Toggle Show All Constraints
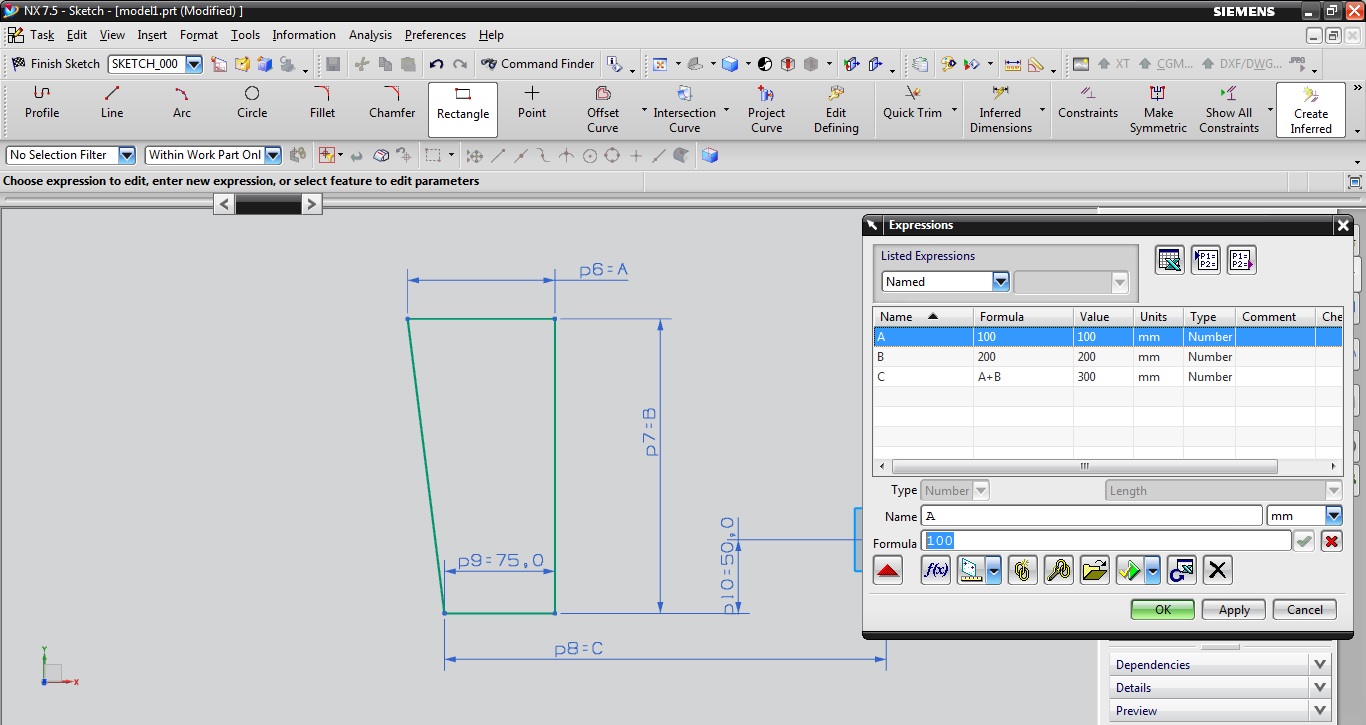 tap(1228, 102)
